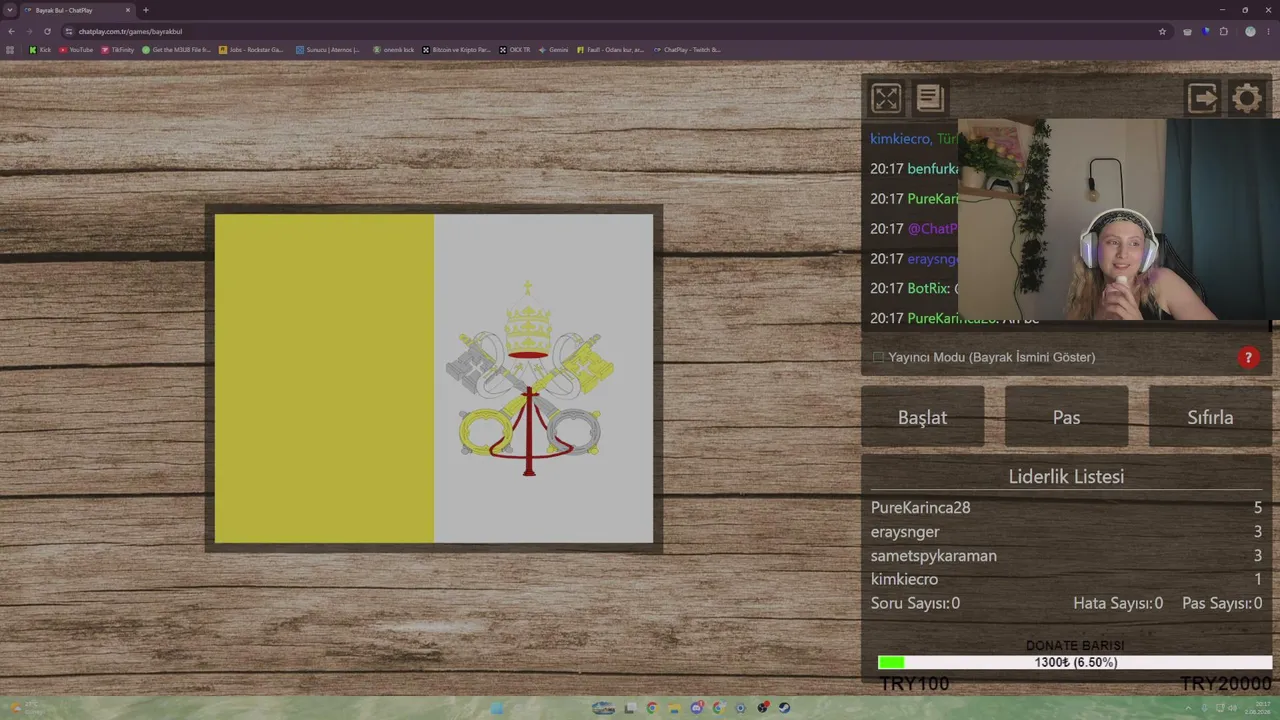Open the volume speaker tray icon
The height and width of the screenshot is (720, 1280).
[x=1232, y=708]
